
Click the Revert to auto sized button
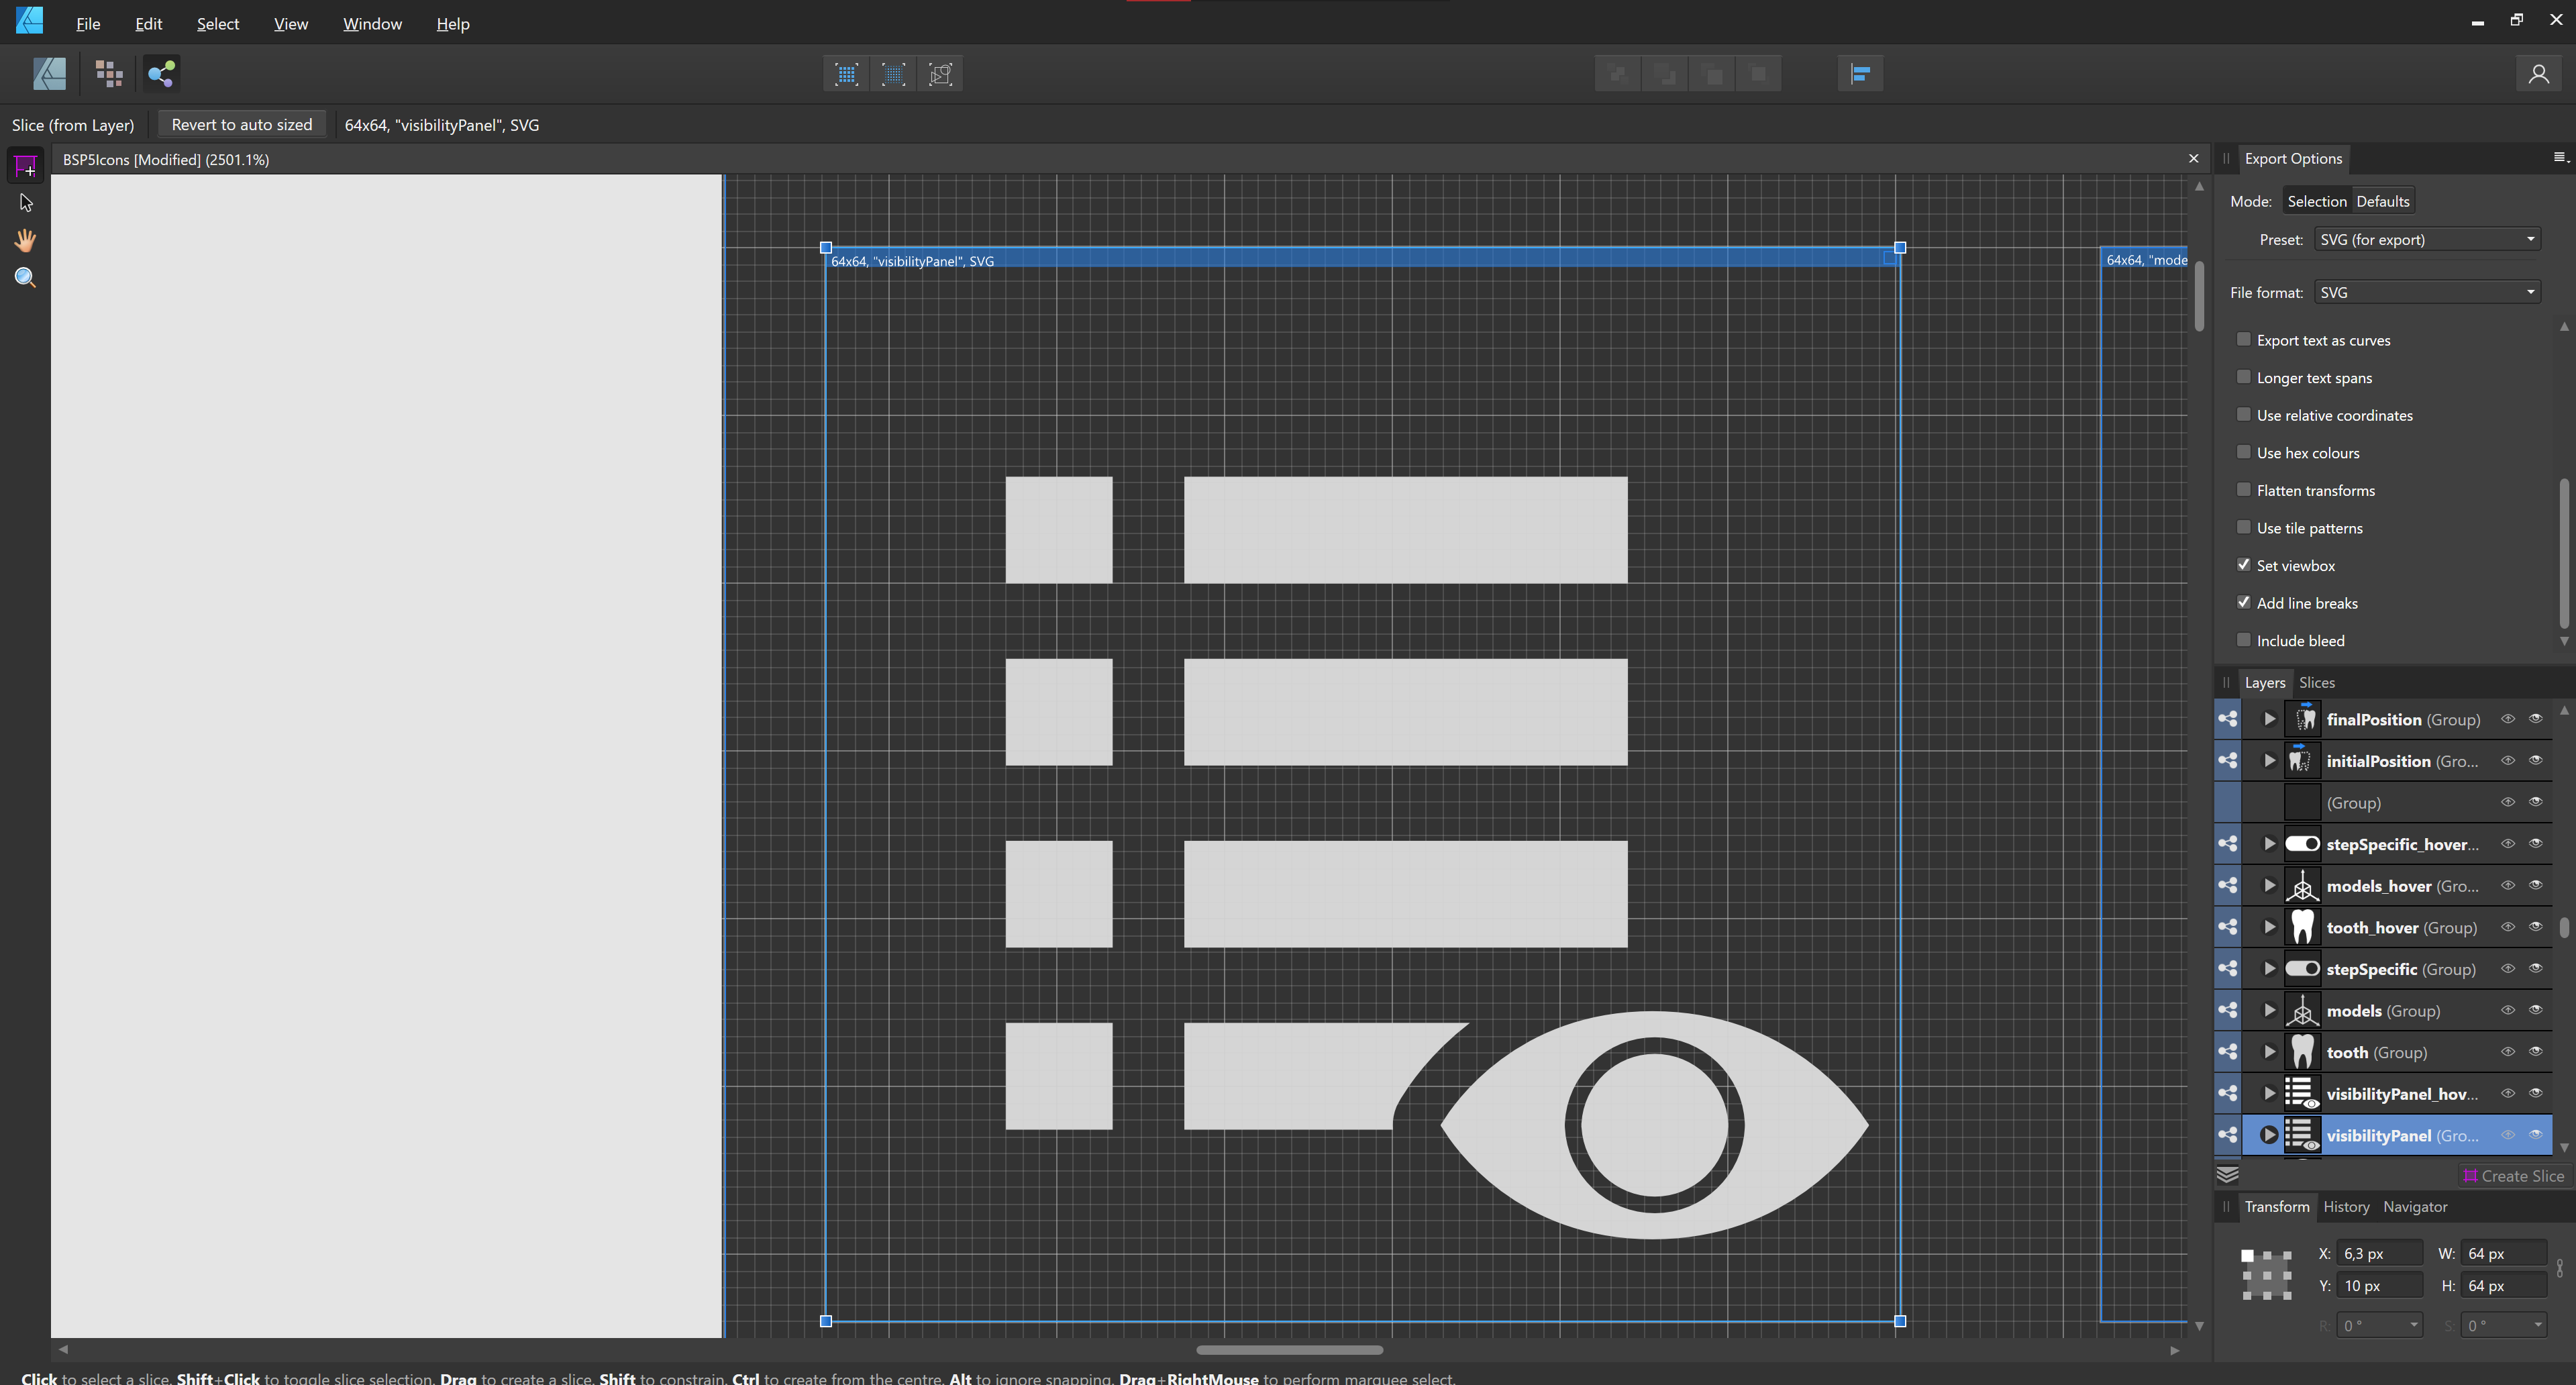(x=241, y=124)
